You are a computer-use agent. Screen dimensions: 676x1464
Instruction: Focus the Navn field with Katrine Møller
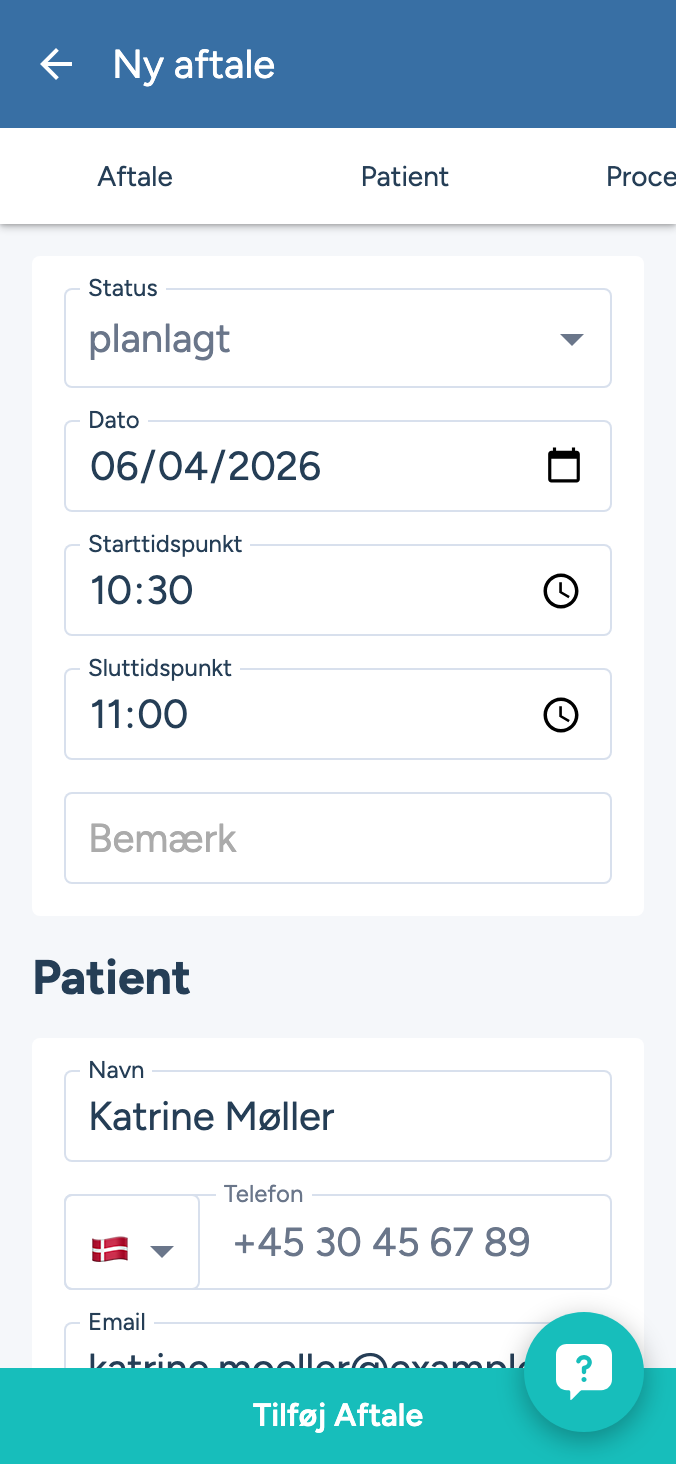tap(338, 1117)
